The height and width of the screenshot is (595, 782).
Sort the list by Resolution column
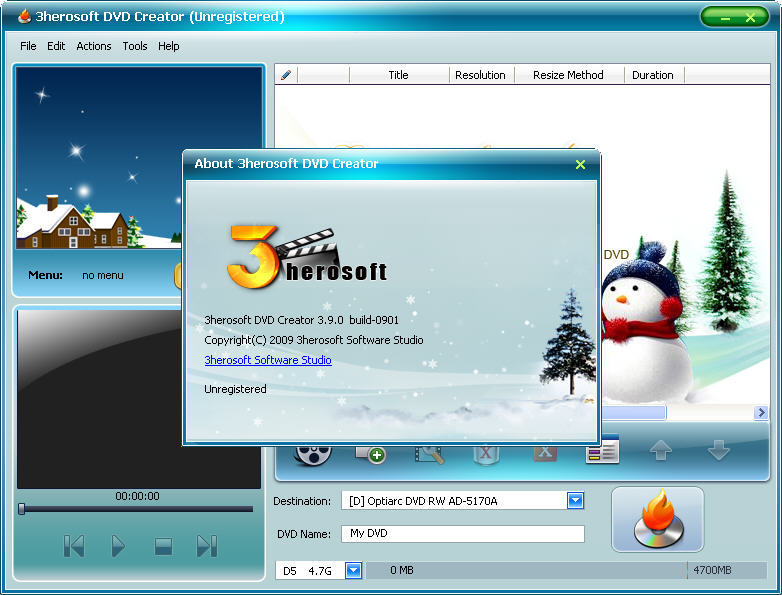click(480, 75)
